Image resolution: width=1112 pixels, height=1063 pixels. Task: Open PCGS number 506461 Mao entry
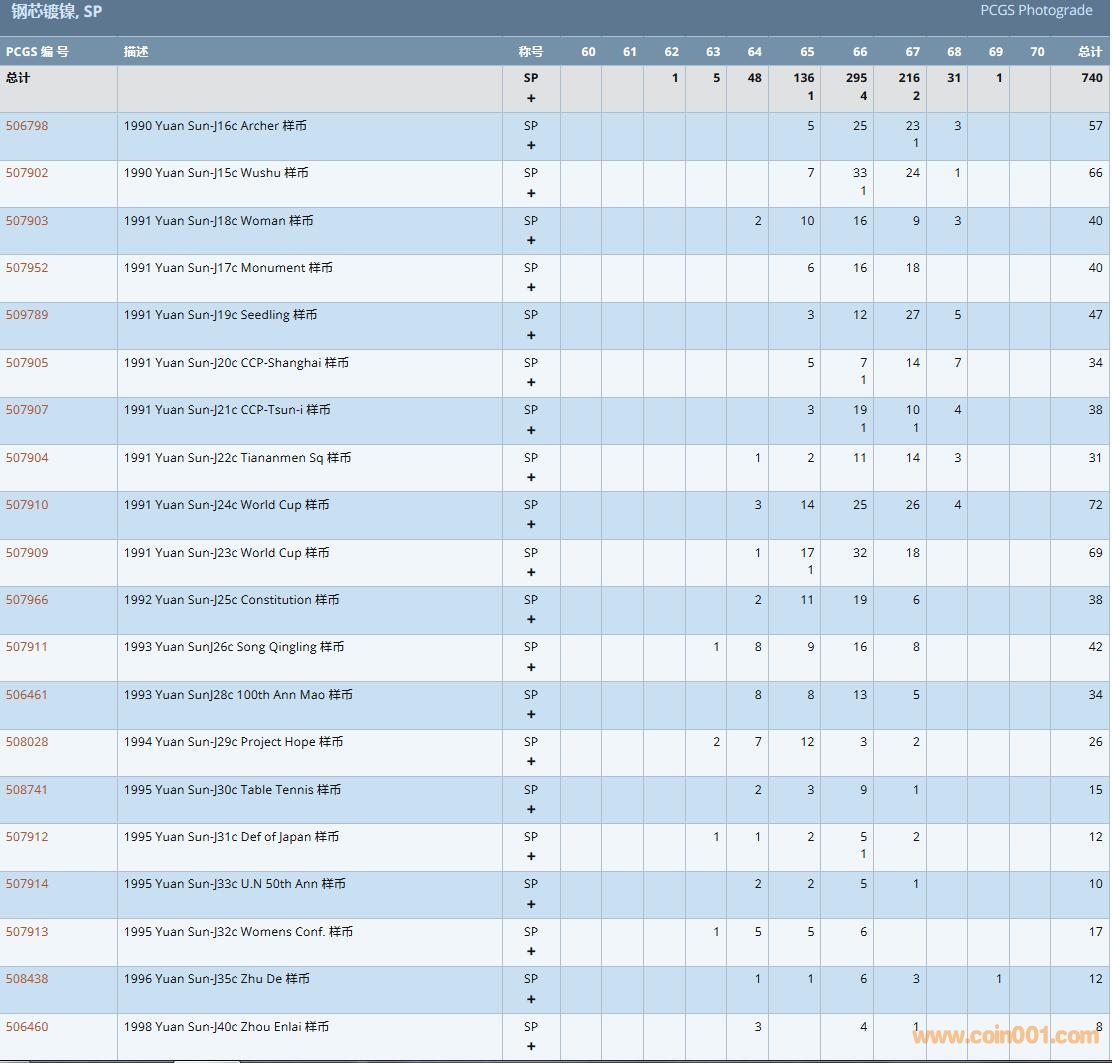click(x=27, y=695)
